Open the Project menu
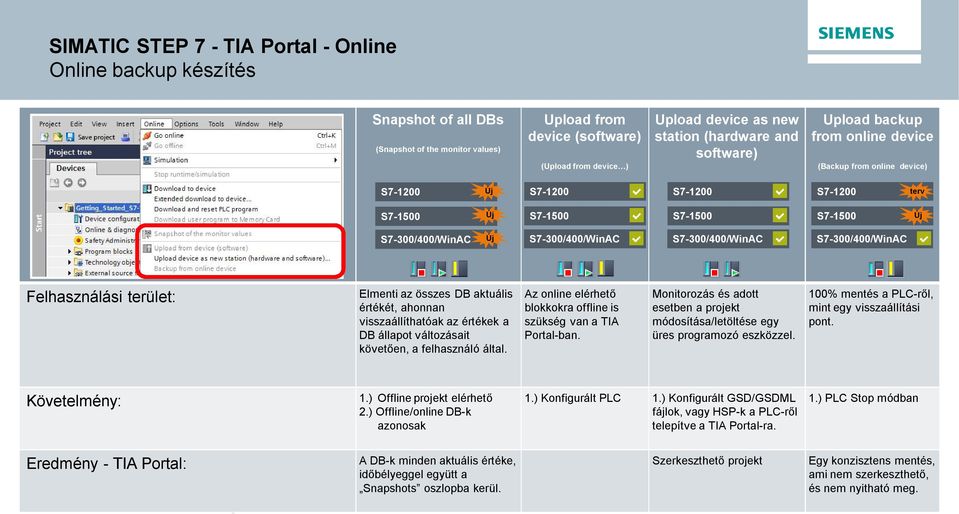This screenshot has height=514, width=959. tap(50, 124)
